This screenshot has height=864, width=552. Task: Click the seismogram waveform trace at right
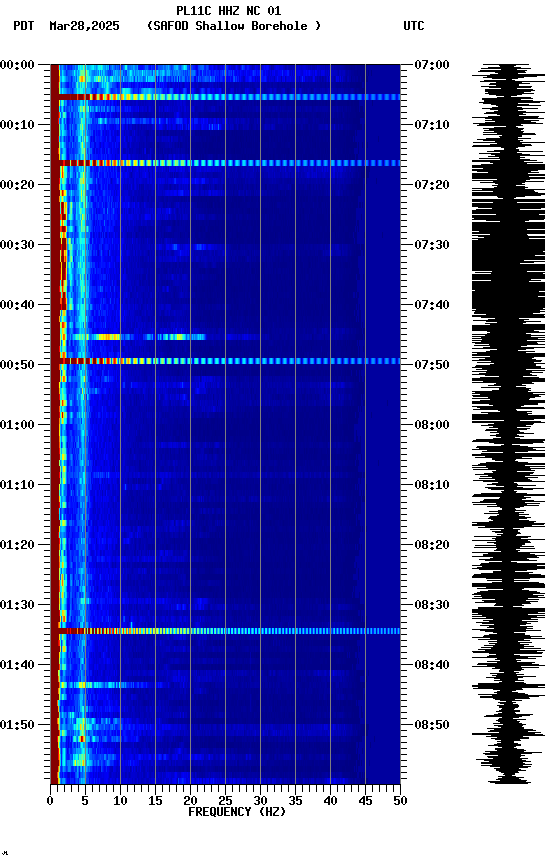tap(508, 424)
